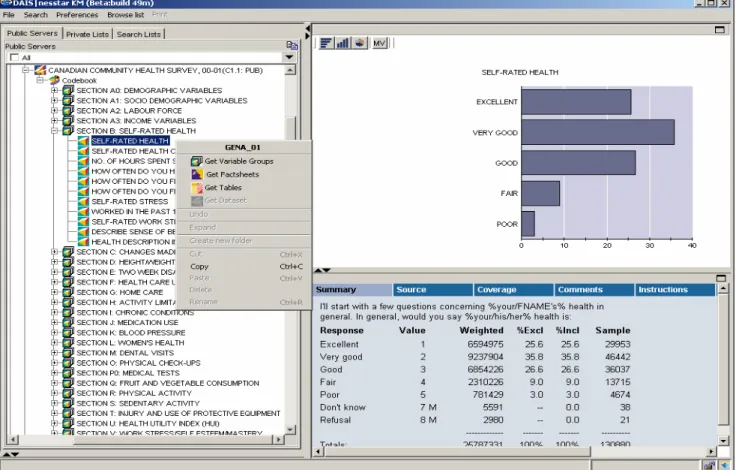Open the Coverage tab

tap(514, 290)
